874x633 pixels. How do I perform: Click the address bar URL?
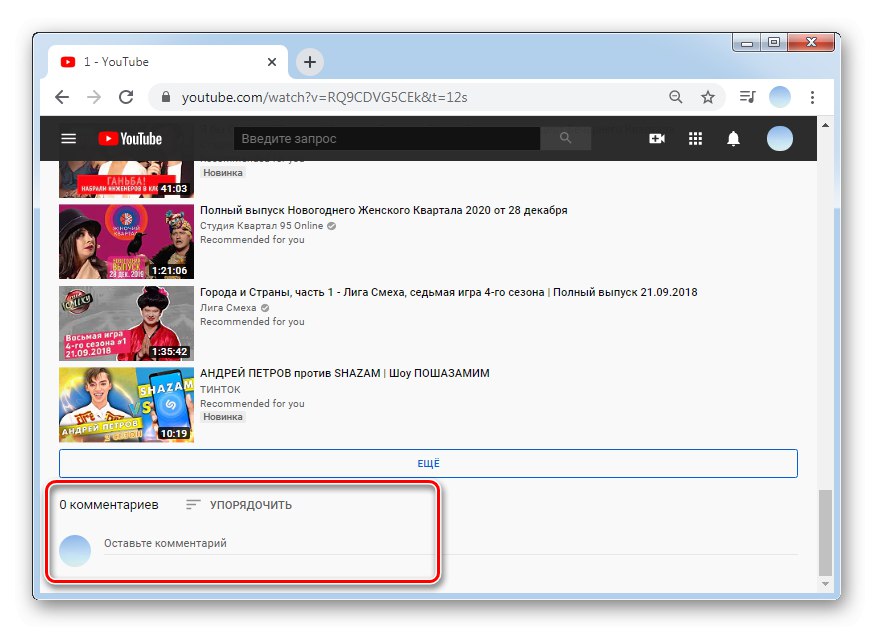click(324, 97)
